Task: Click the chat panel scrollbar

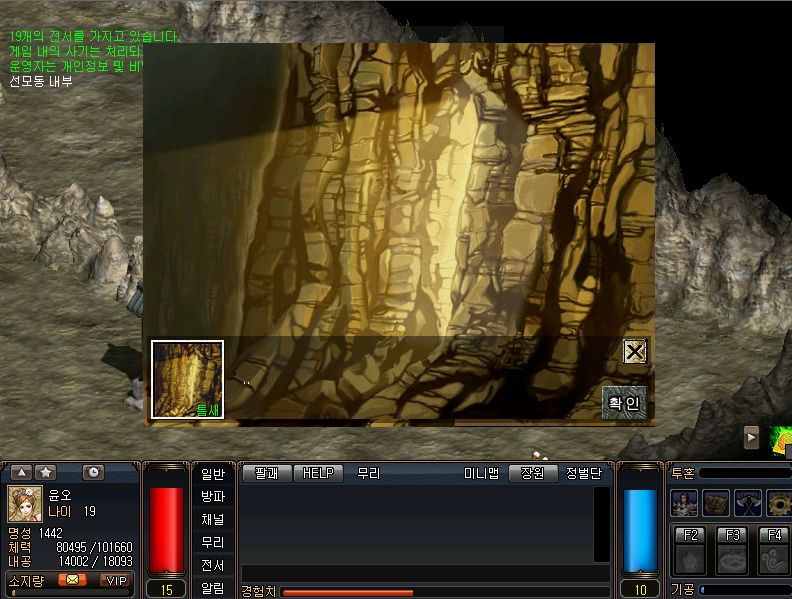Action: coord(602,524)
